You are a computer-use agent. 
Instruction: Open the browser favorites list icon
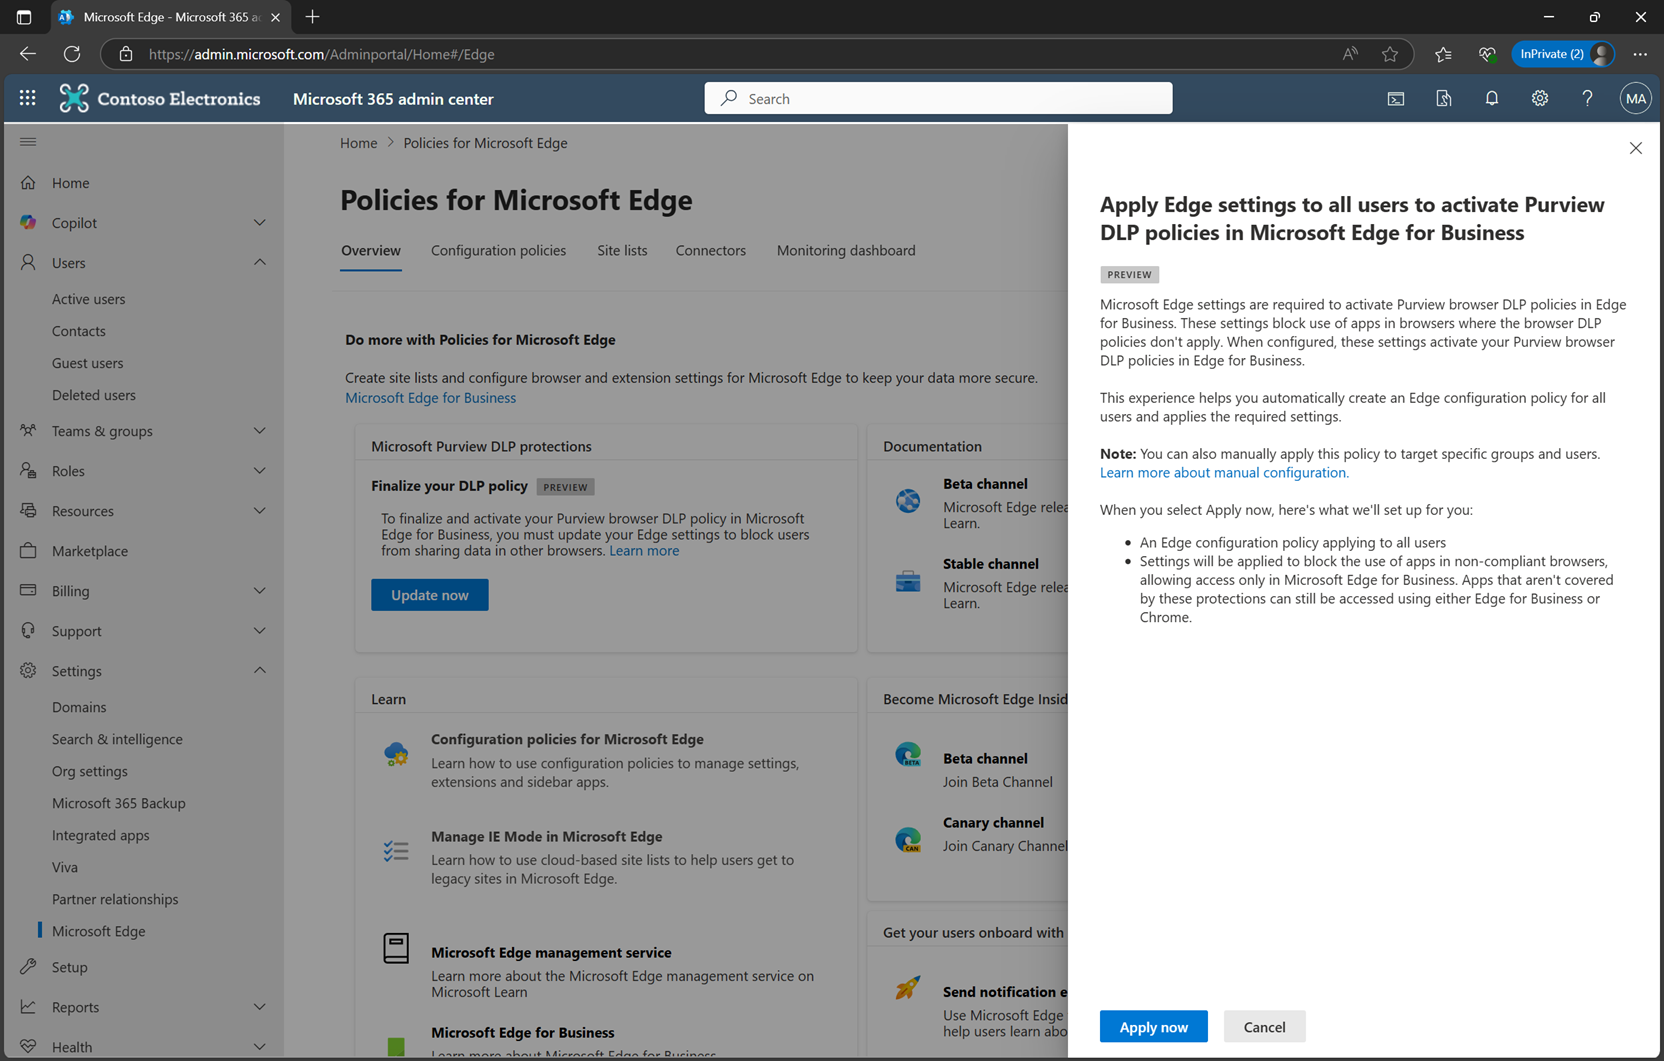click(1442, 54)
